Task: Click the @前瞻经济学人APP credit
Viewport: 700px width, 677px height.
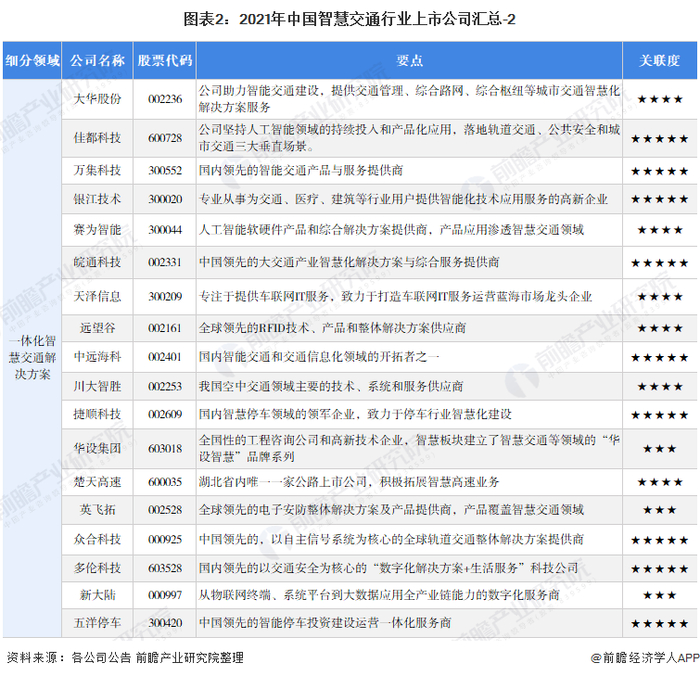Action: click(645, 658)
